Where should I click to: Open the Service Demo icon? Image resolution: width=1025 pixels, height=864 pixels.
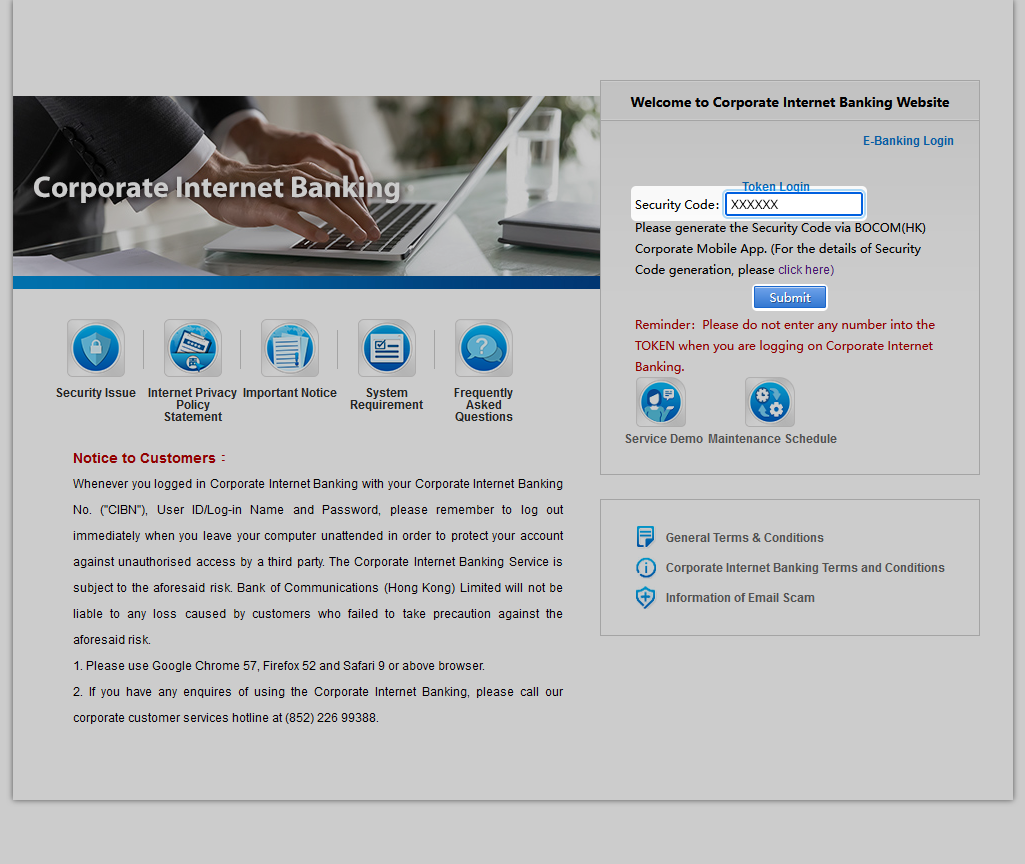pyautogui.click(x=661, y=402)
